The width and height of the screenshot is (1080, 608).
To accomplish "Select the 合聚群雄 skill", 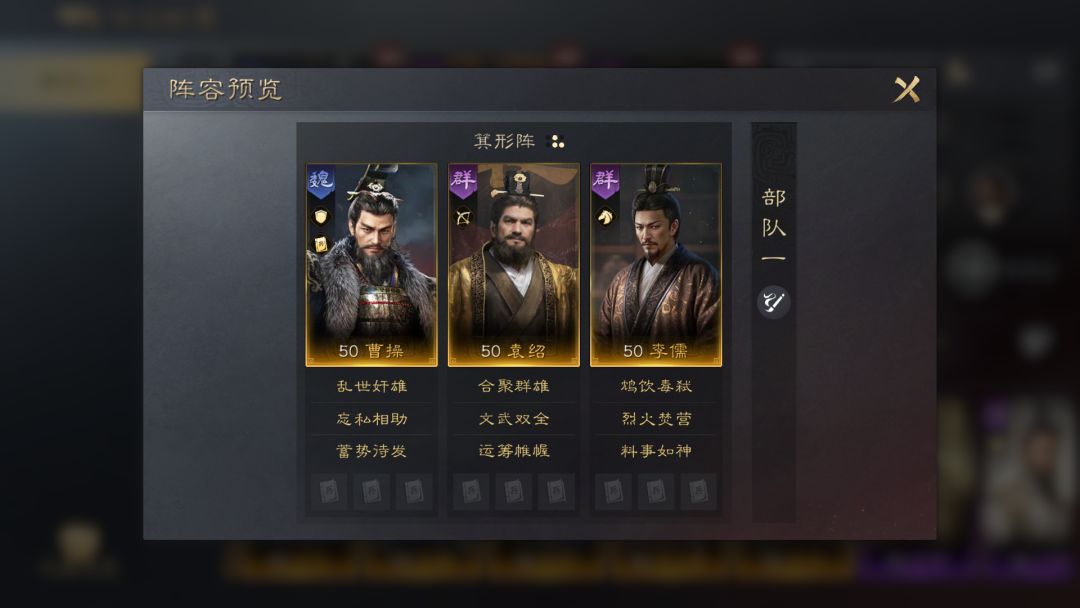I will [x=514, y=386].
